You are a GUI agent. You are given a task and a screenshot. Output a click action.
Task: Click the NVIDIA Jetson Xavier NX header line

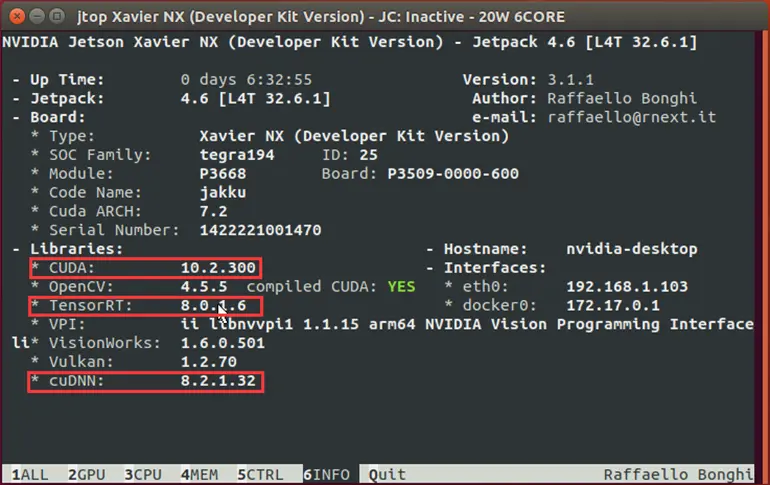click(350, 42)
